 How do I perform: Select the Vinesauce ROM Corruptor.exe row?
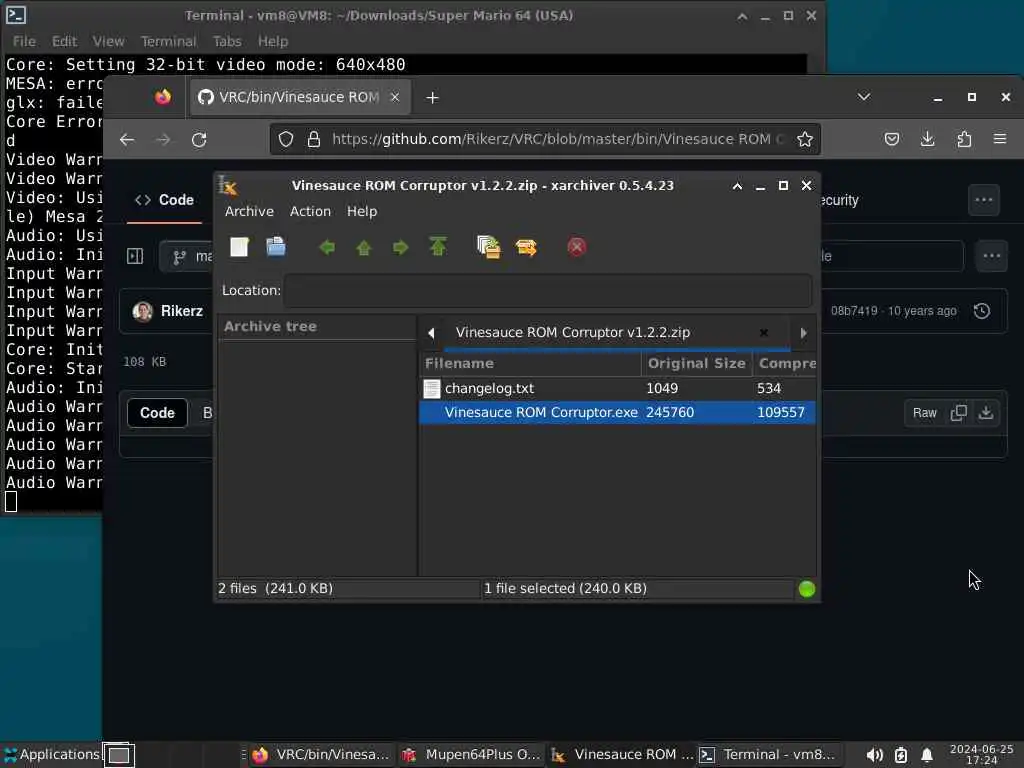[617, 413]
